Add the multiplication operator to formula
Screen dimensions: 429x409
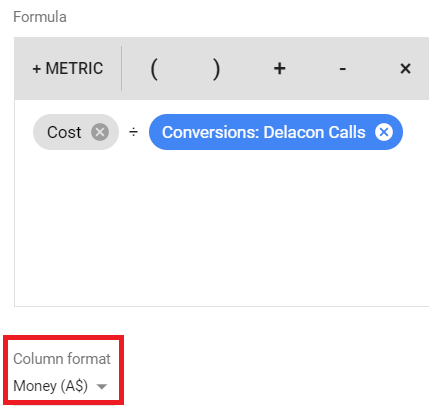pyautogui.click(x=405, y=69)
